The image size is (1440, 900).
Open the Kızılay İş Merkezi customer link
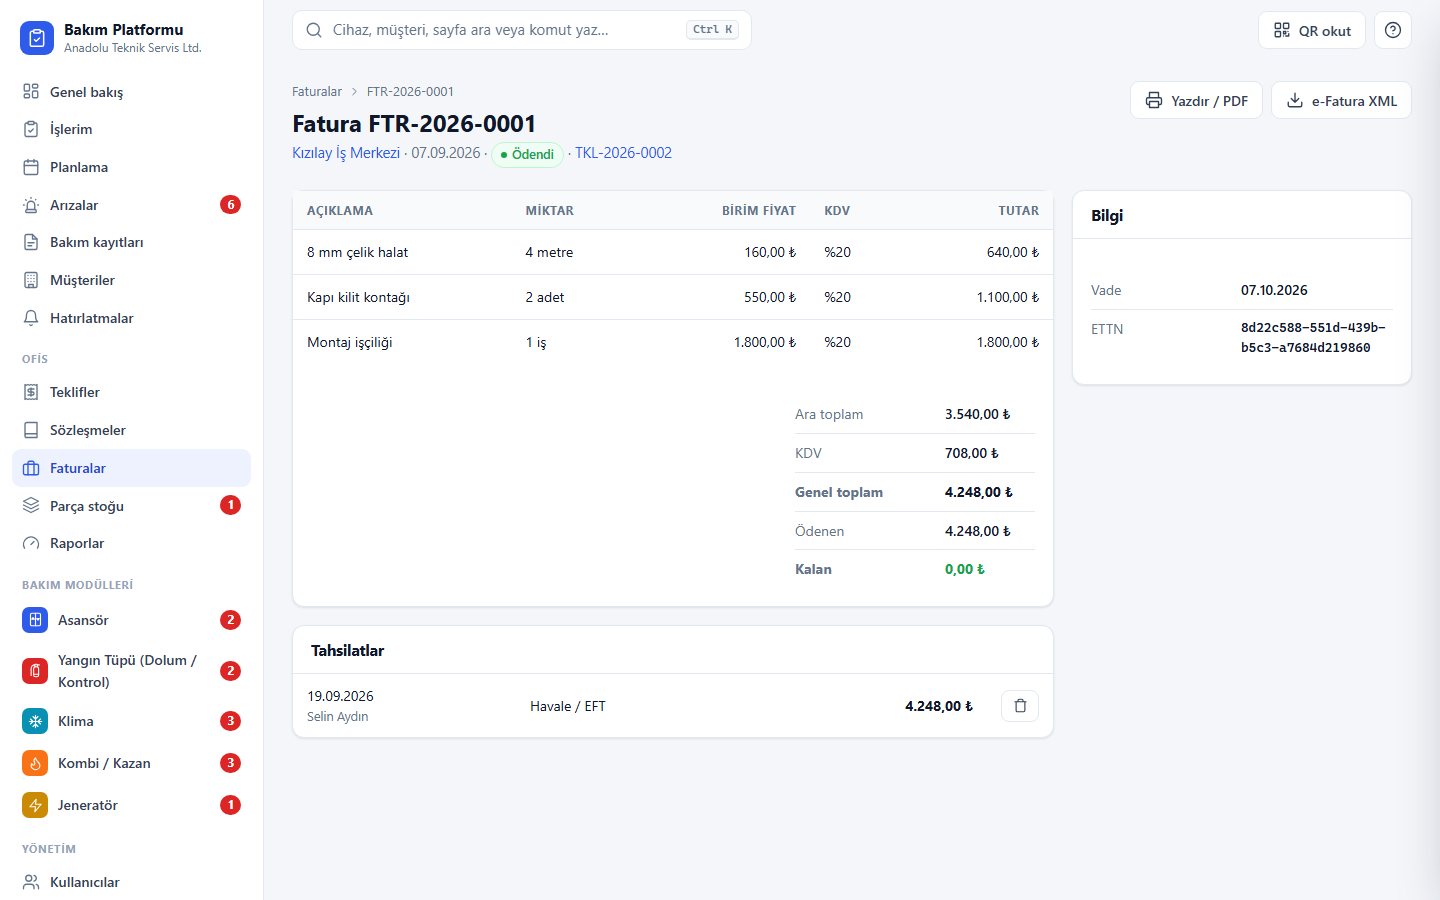[x=346, y=153]
